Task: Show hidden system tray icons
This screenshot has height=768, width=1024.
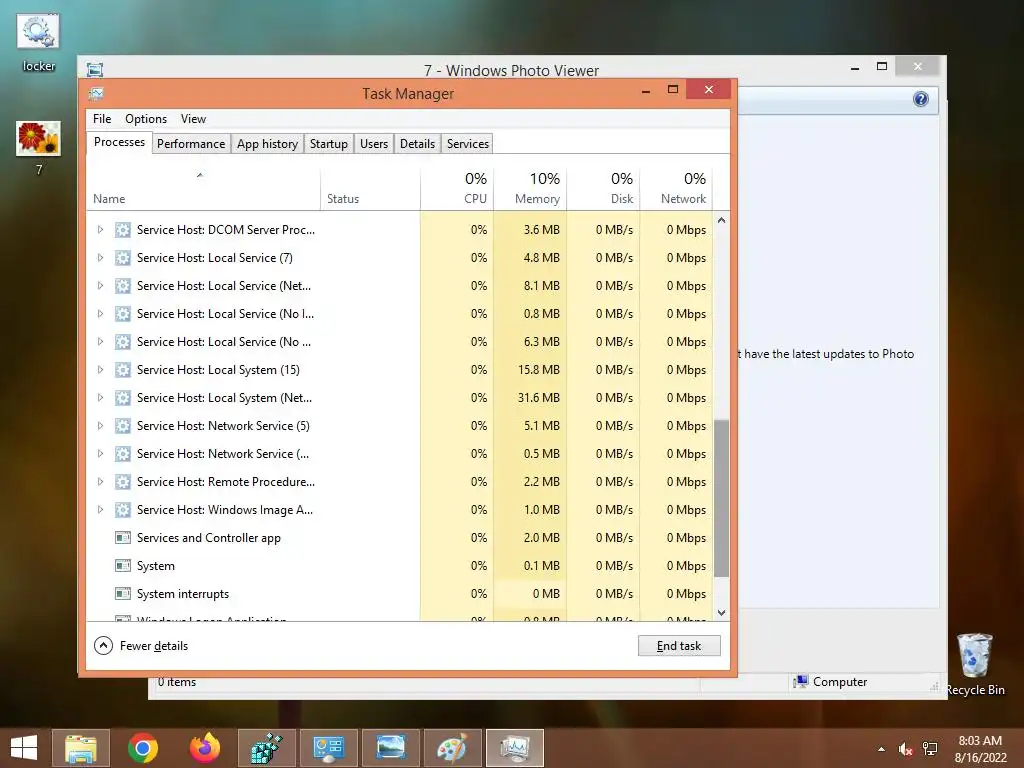Action: tap(882, 749)
